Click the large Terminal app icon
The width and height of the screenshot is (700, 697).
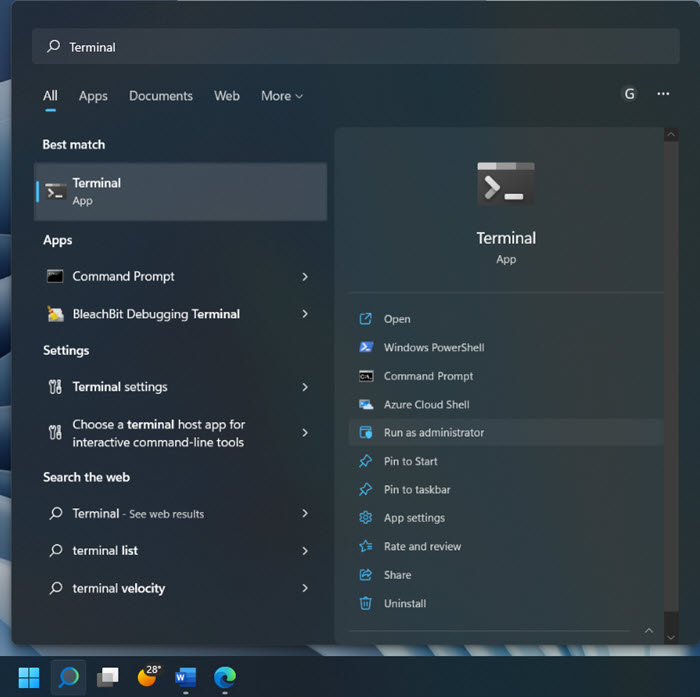505,184
